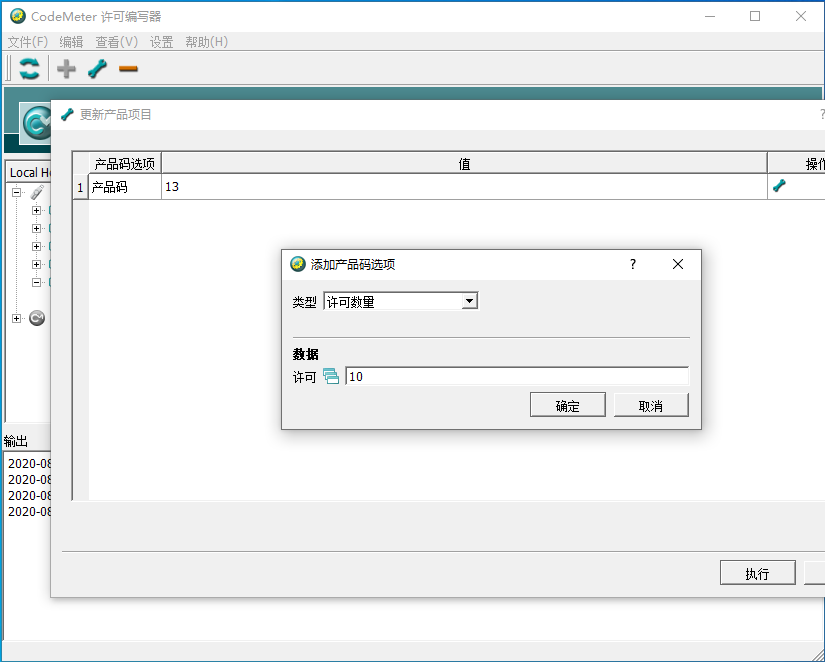Click the 许可 input field containing 10

coord(517,376)
